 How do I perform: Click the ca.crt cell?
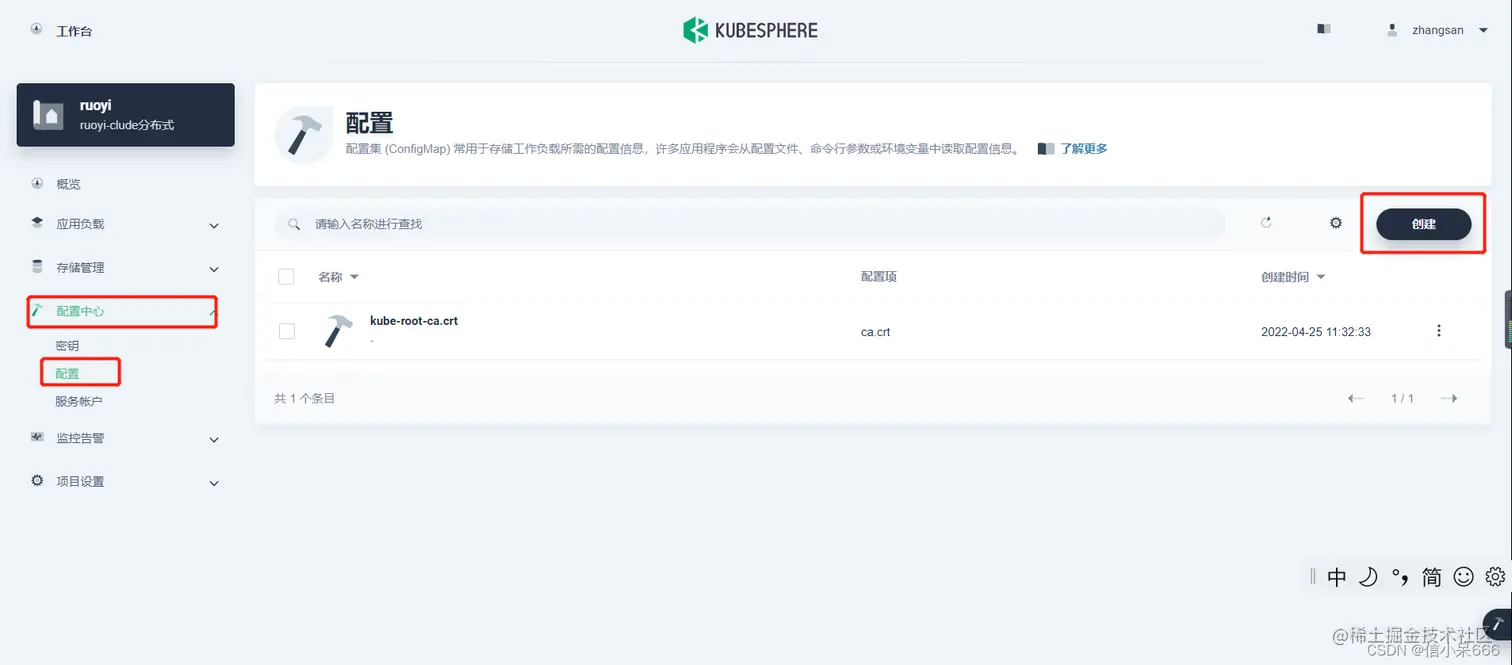875,332
